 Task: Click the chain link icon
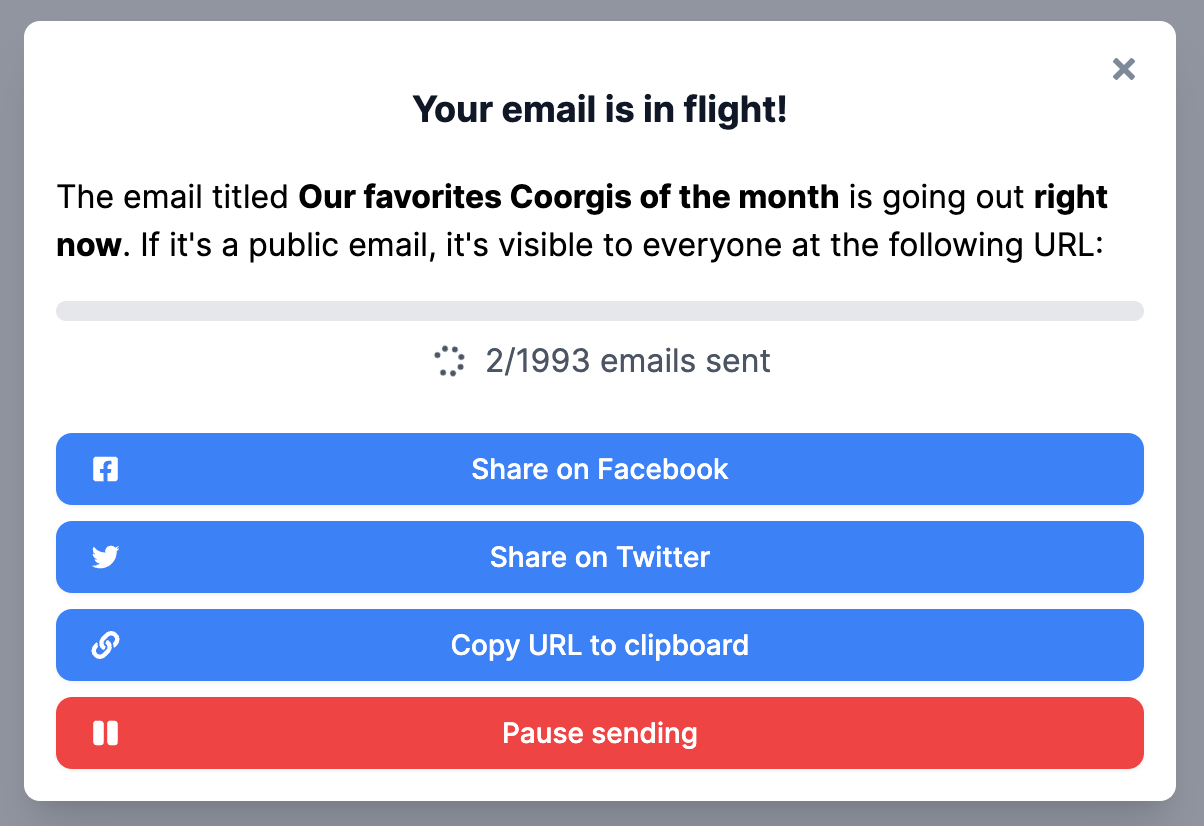[x=105, y=645]
